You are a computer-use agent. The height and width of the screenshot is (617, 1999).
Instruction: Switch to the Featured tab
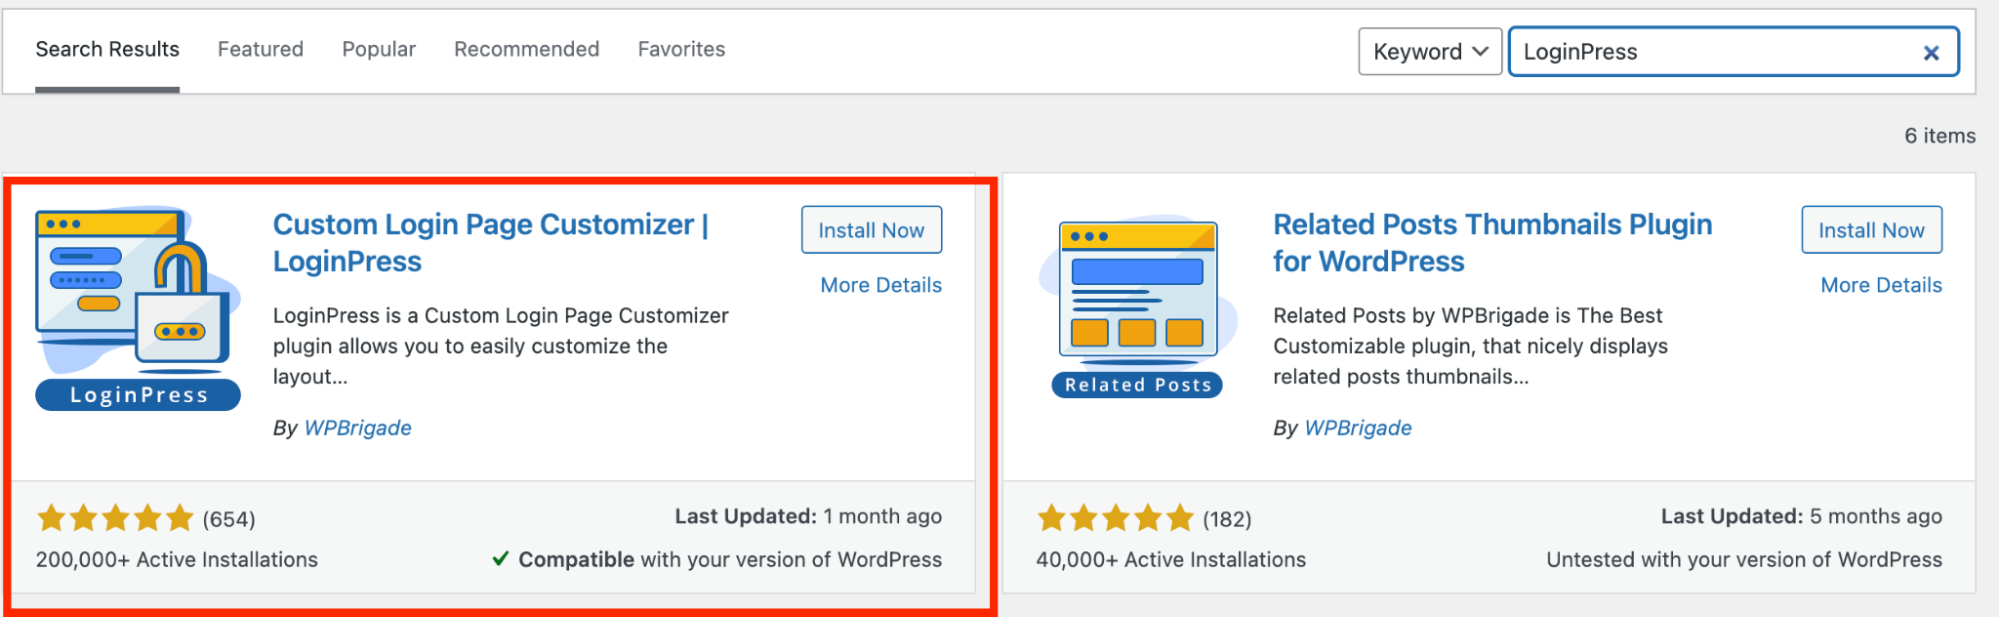click(x=261, y=50)
